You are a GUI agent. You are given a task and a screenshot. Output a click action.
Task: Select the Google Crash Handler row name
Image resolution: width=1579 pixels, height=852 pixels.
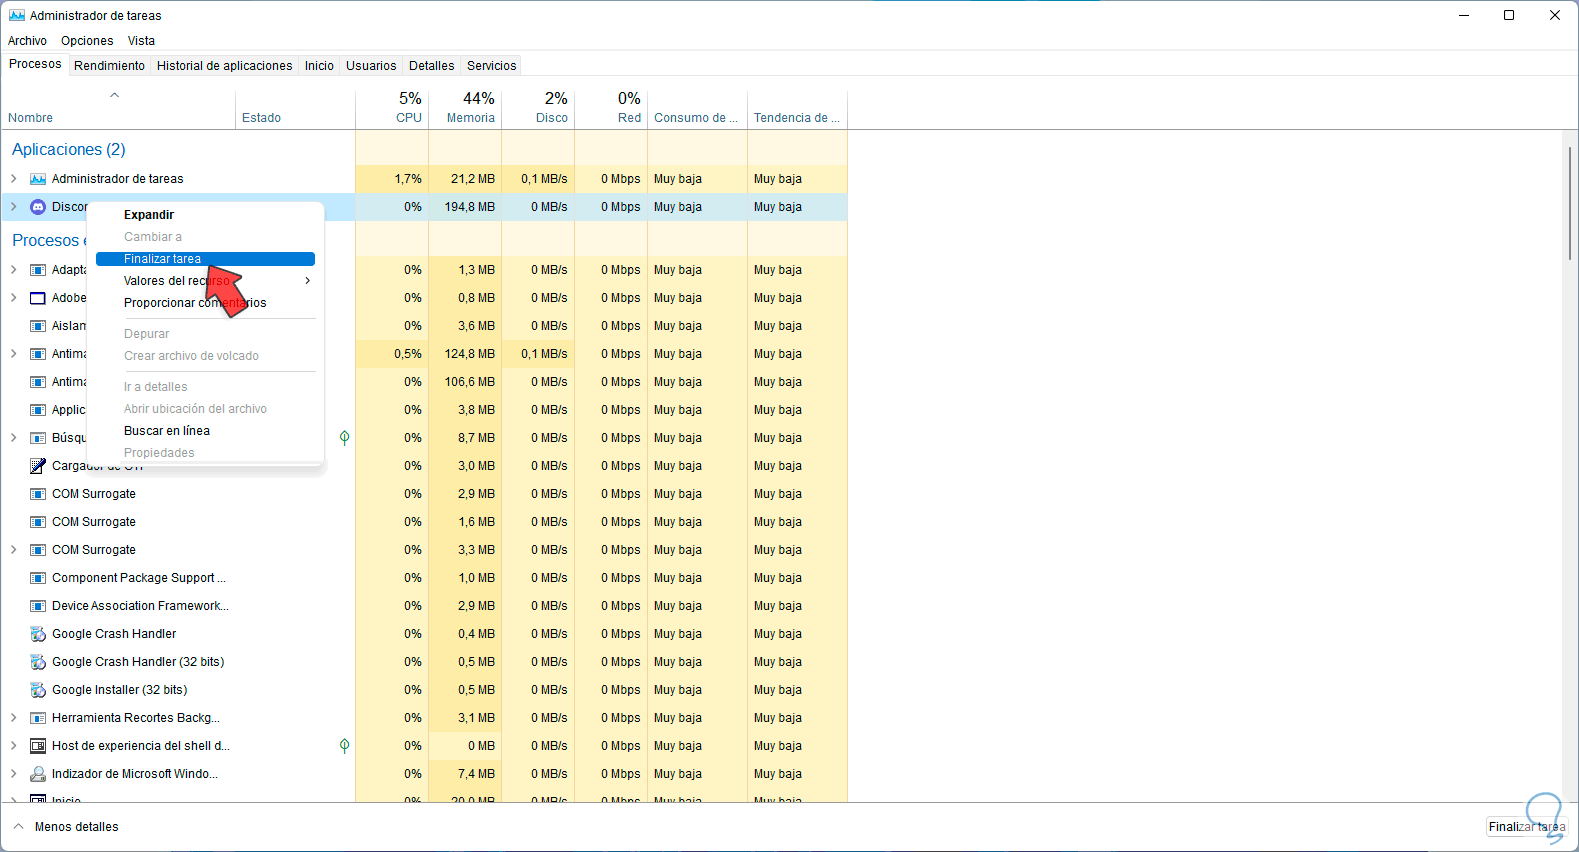114,634
